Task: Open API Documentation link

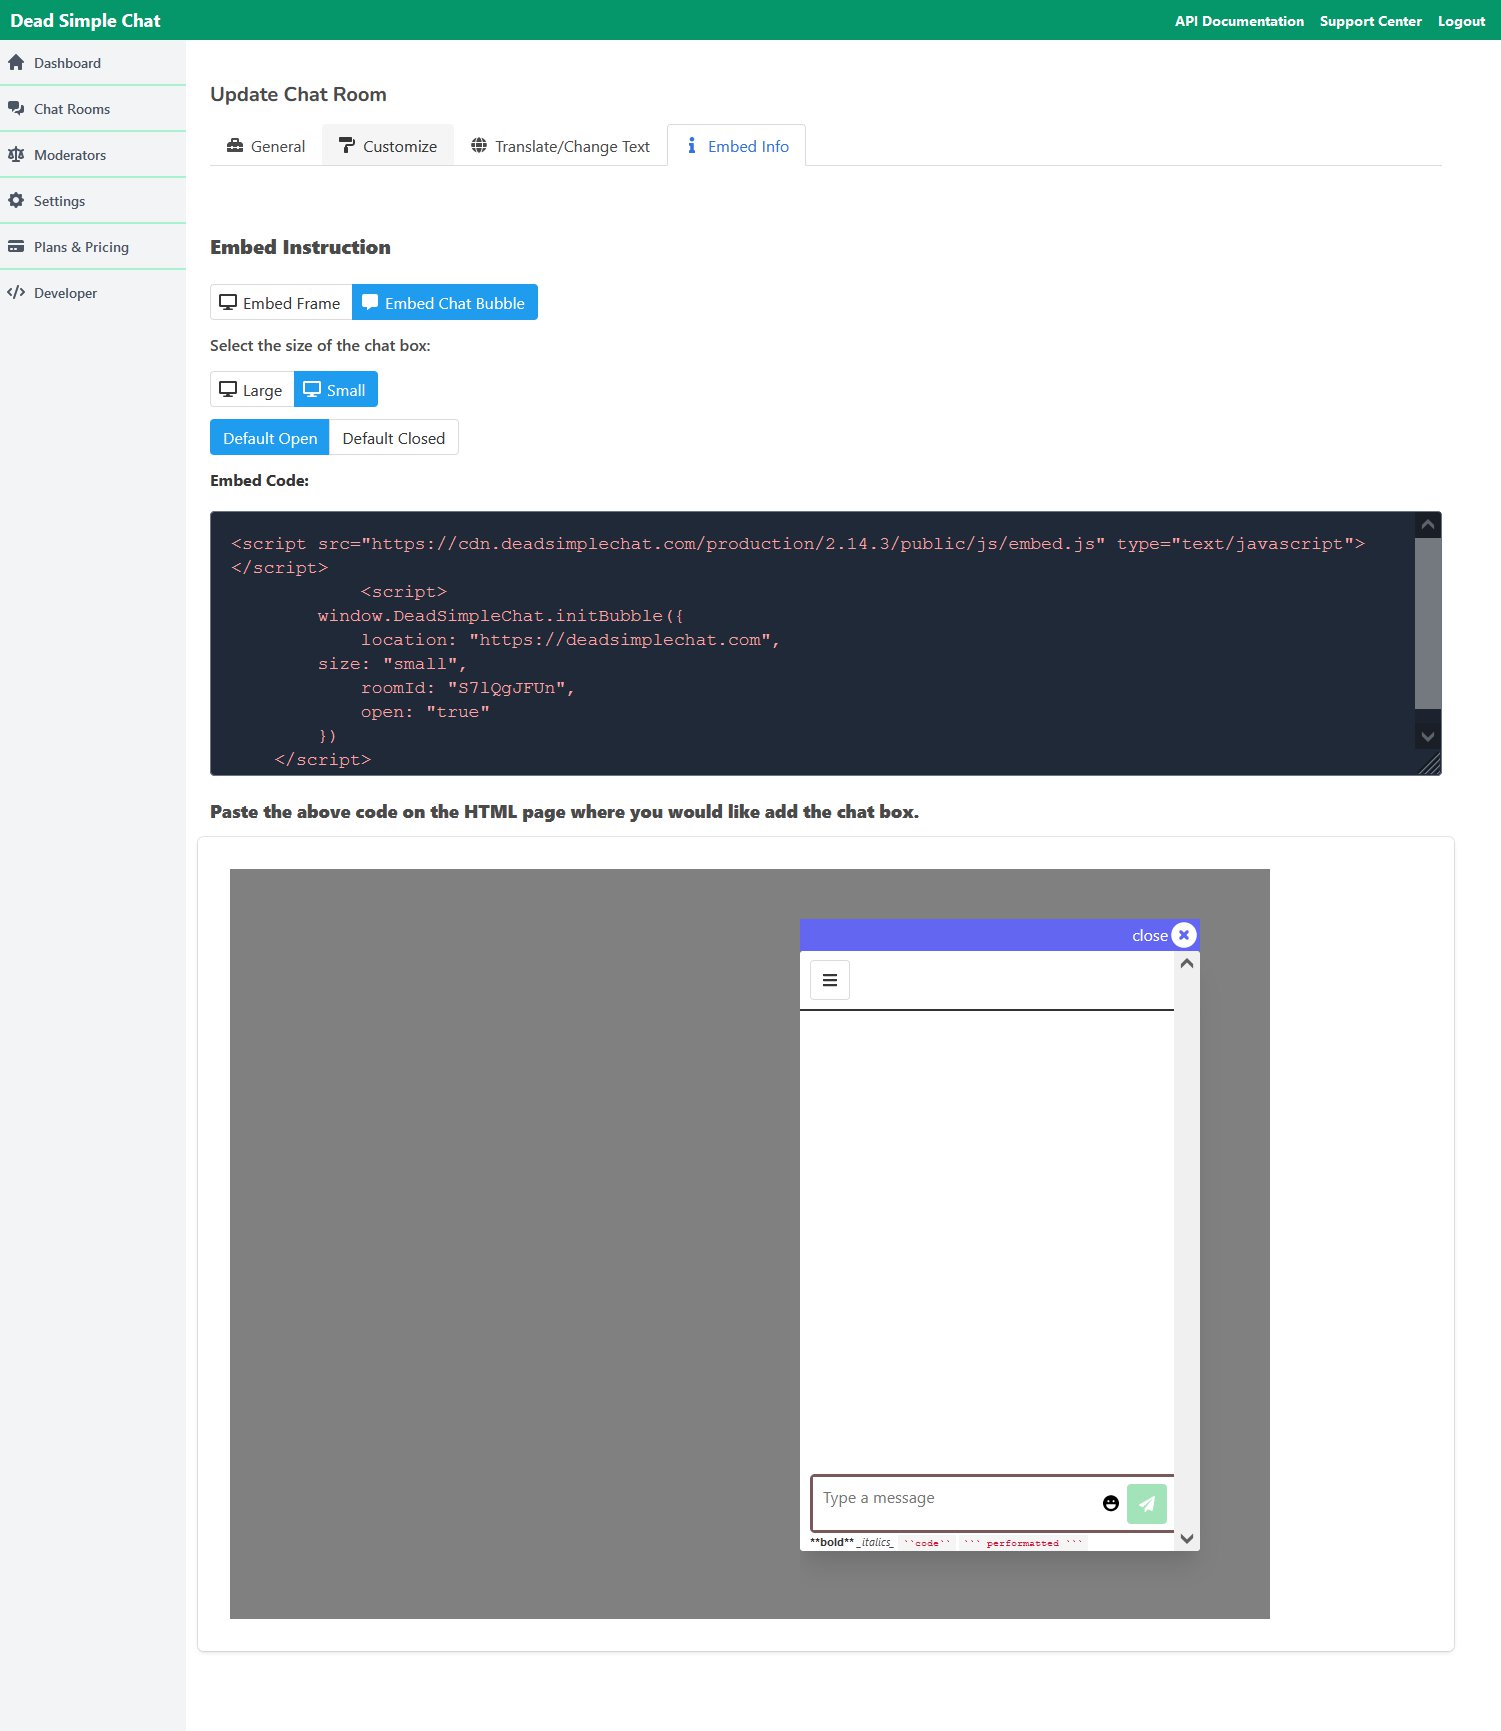Action: coord(1239,21)
